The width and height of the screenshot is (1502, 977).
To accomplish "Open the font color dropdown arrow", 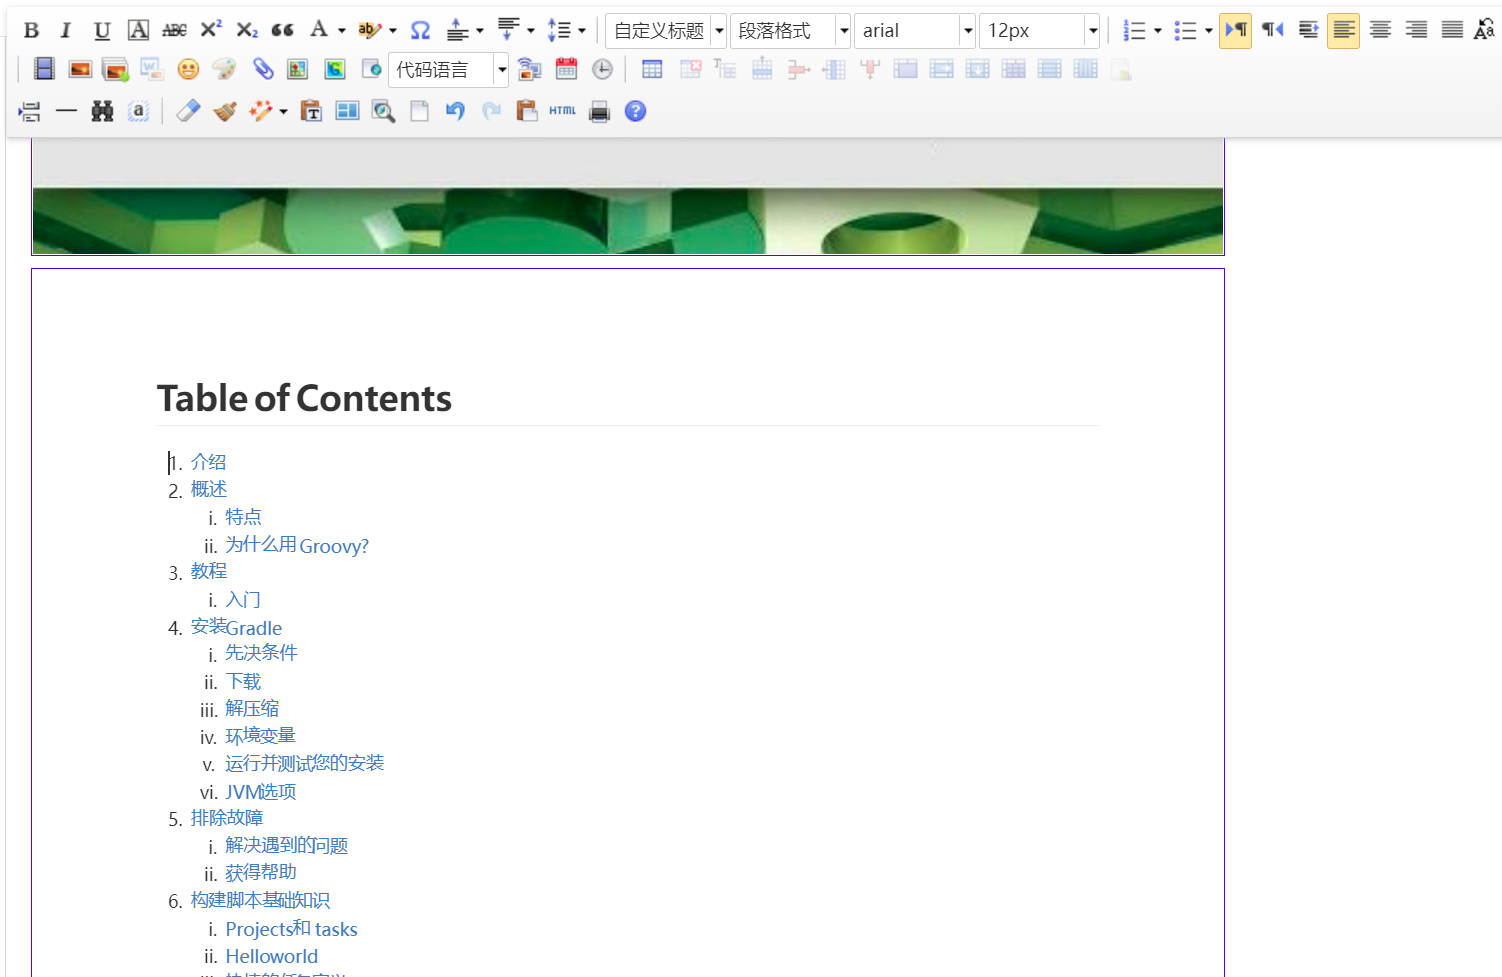I will 341,30.
